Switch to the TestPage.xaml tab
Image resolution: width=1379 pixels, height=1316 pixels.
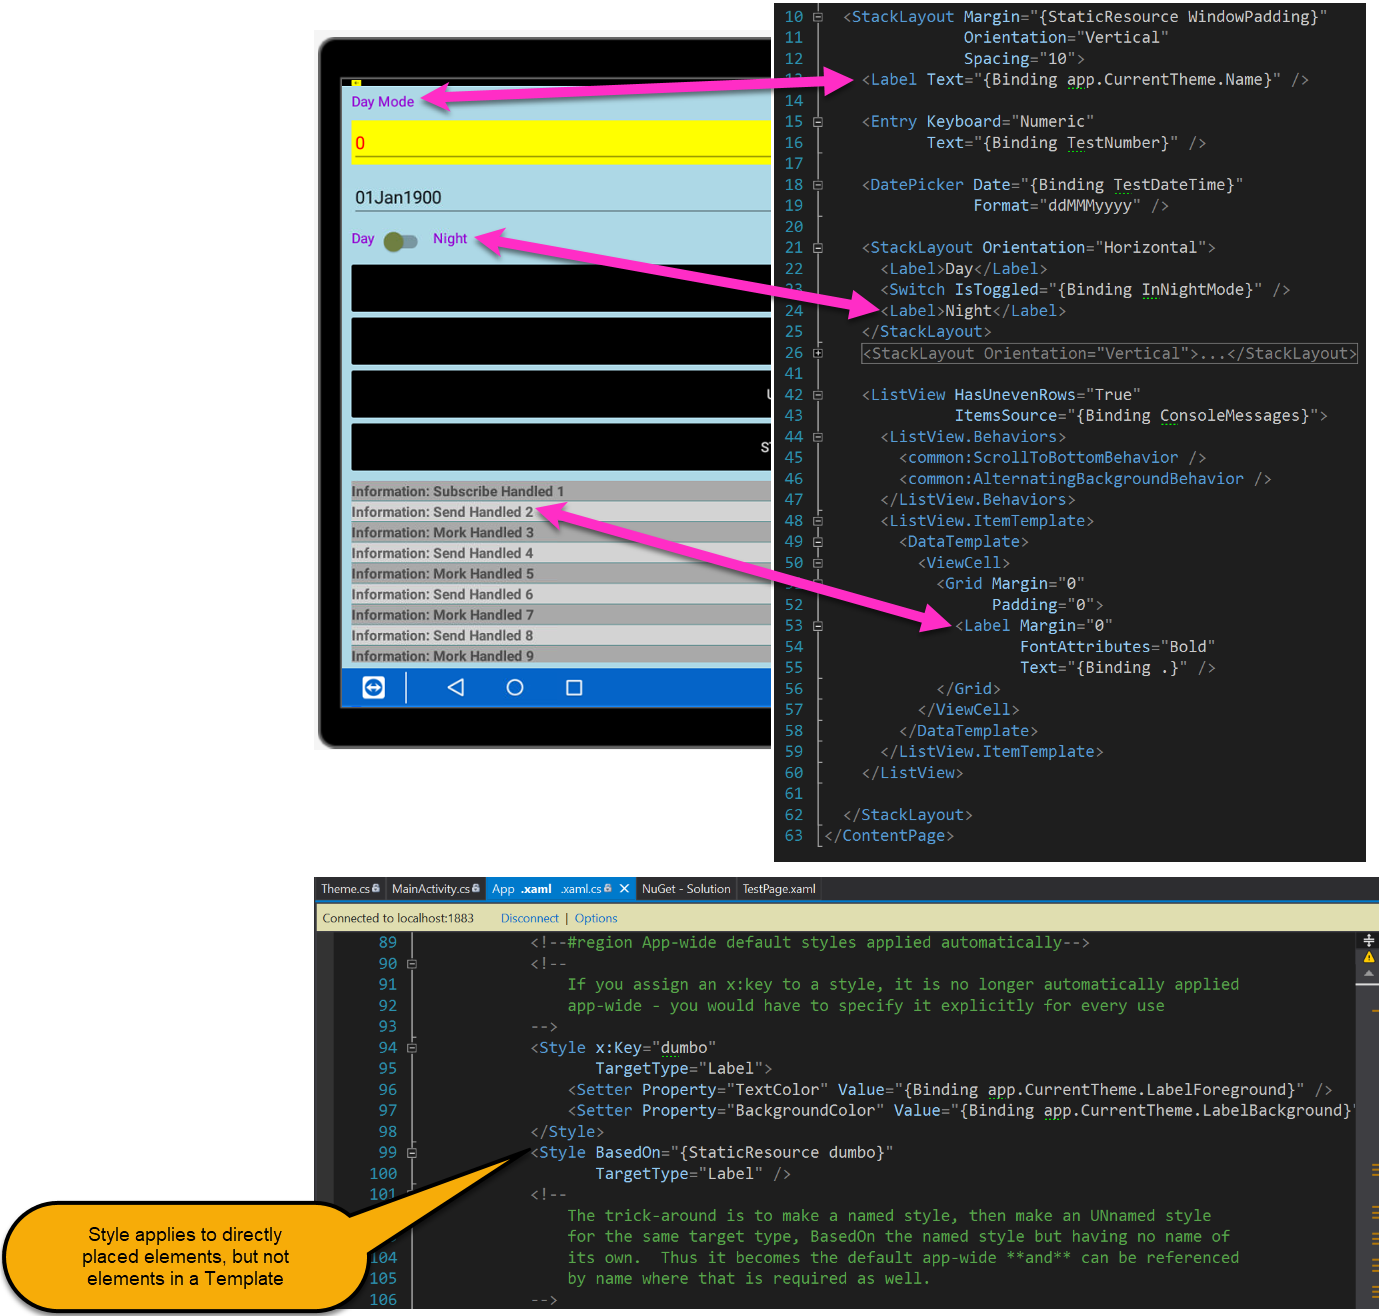778,888
